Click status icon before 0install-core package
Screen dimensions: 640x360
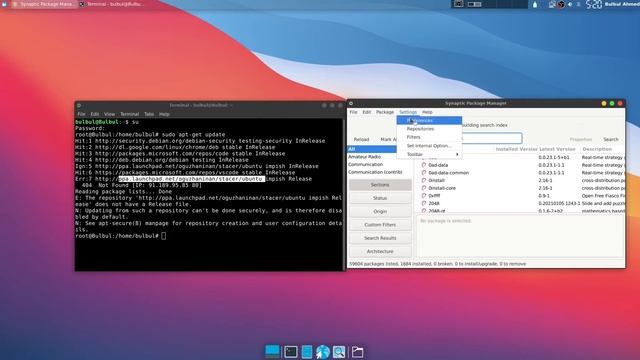(x=424, y=188)
